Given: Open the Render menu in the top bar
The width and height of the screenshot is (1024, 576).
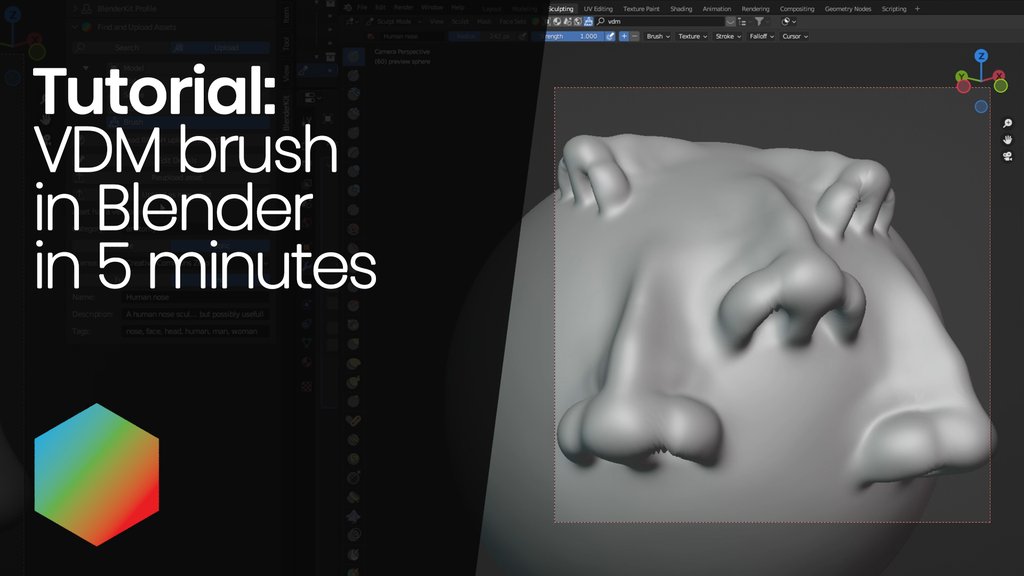Looking at the screenshot, I should pos(403,7).
